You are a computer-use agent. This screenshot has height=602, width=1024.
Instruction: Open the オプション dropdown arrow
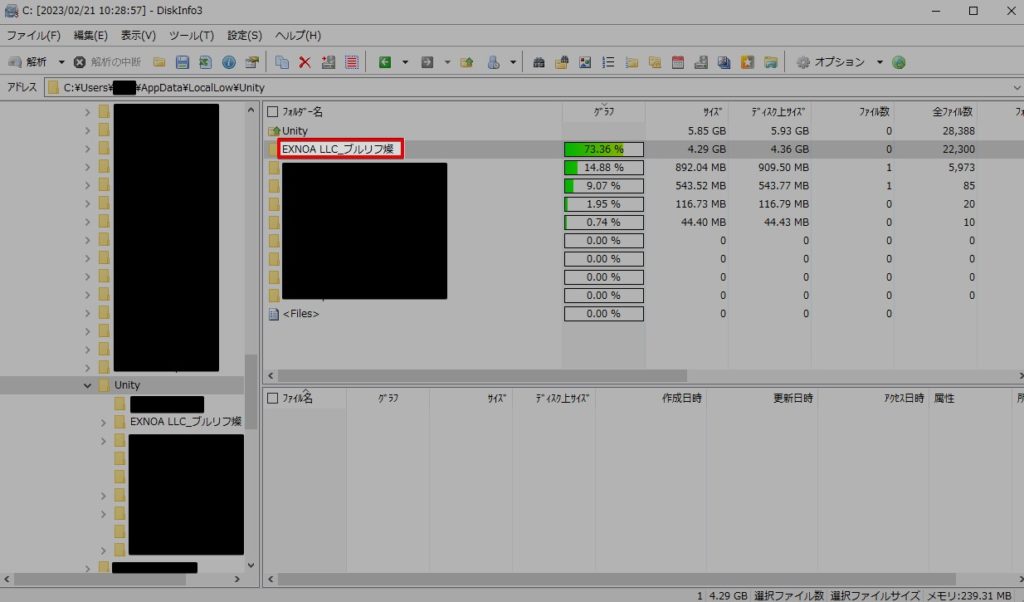tap(880, 62)
